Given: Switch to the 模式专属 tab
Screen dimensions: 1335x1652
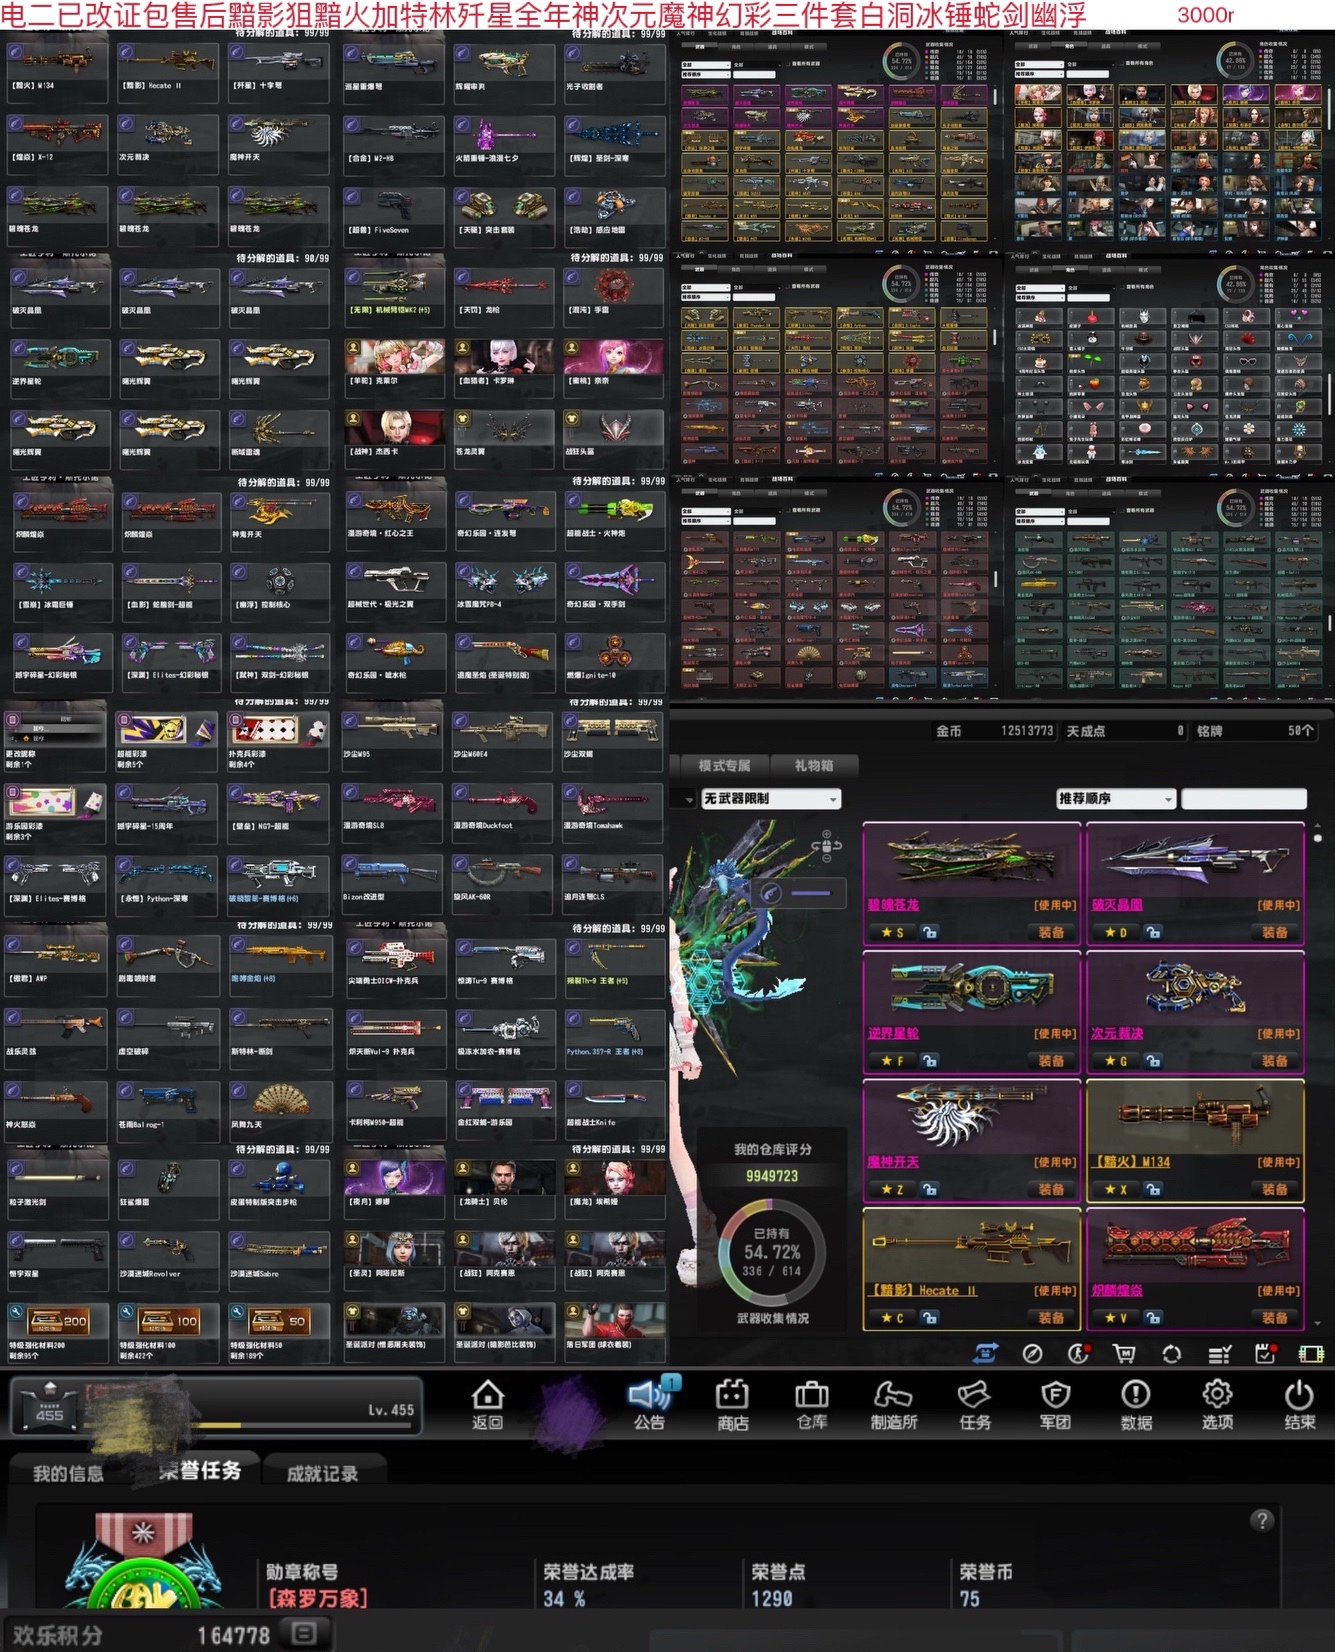Looking at the screenshot, I should (724, 765).
